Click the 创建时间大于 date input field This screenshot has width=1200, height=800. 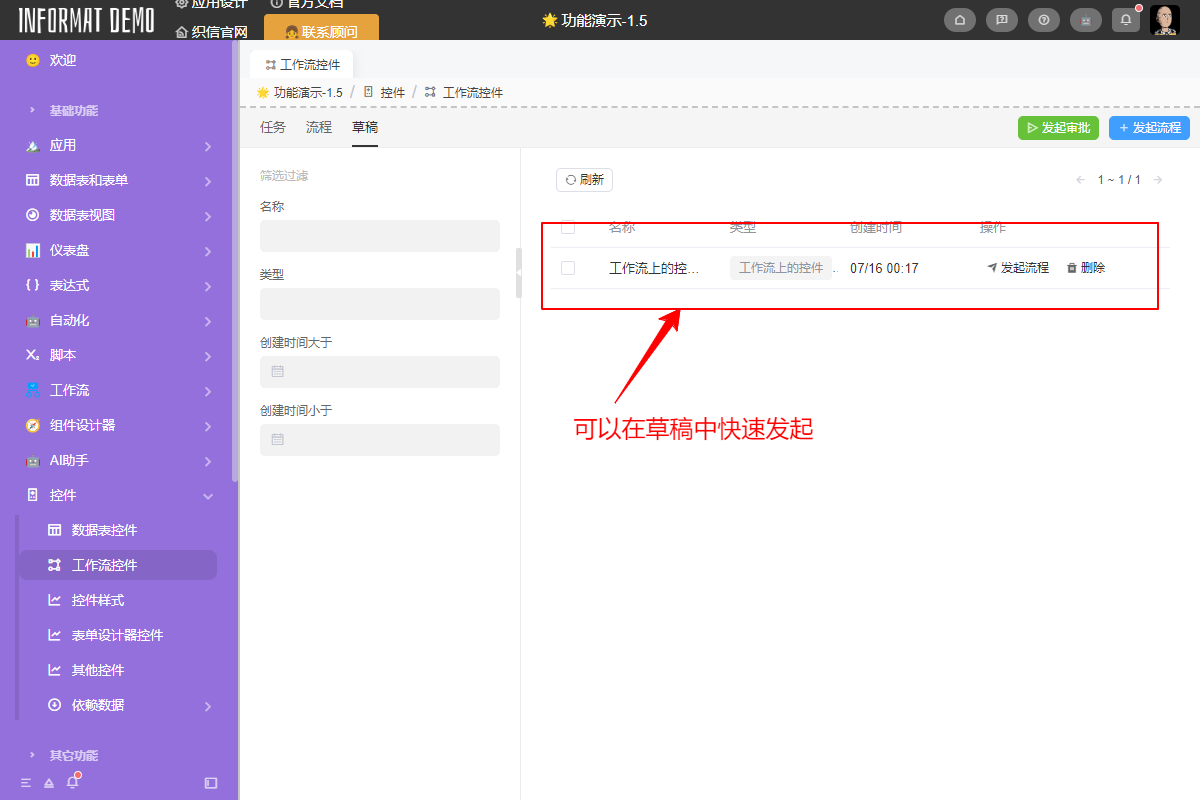click(x=380, y=371)
